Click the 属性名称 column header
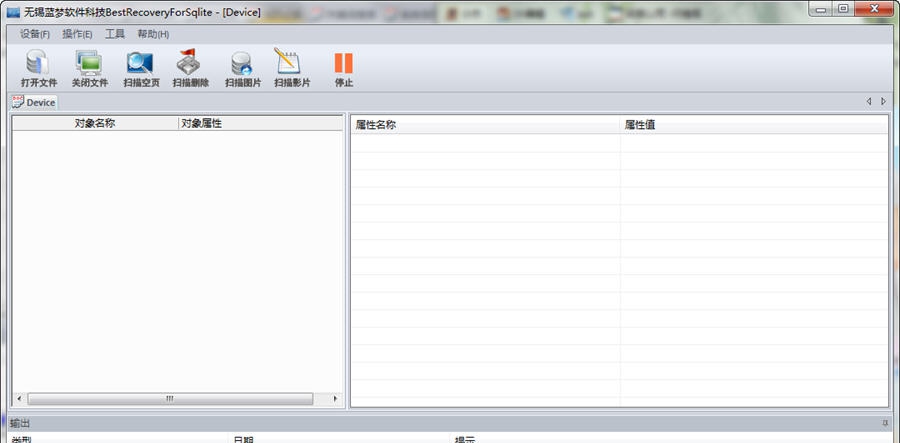This screenshot has width=900, height=443. pyautogui.click(x=486, y=125)
